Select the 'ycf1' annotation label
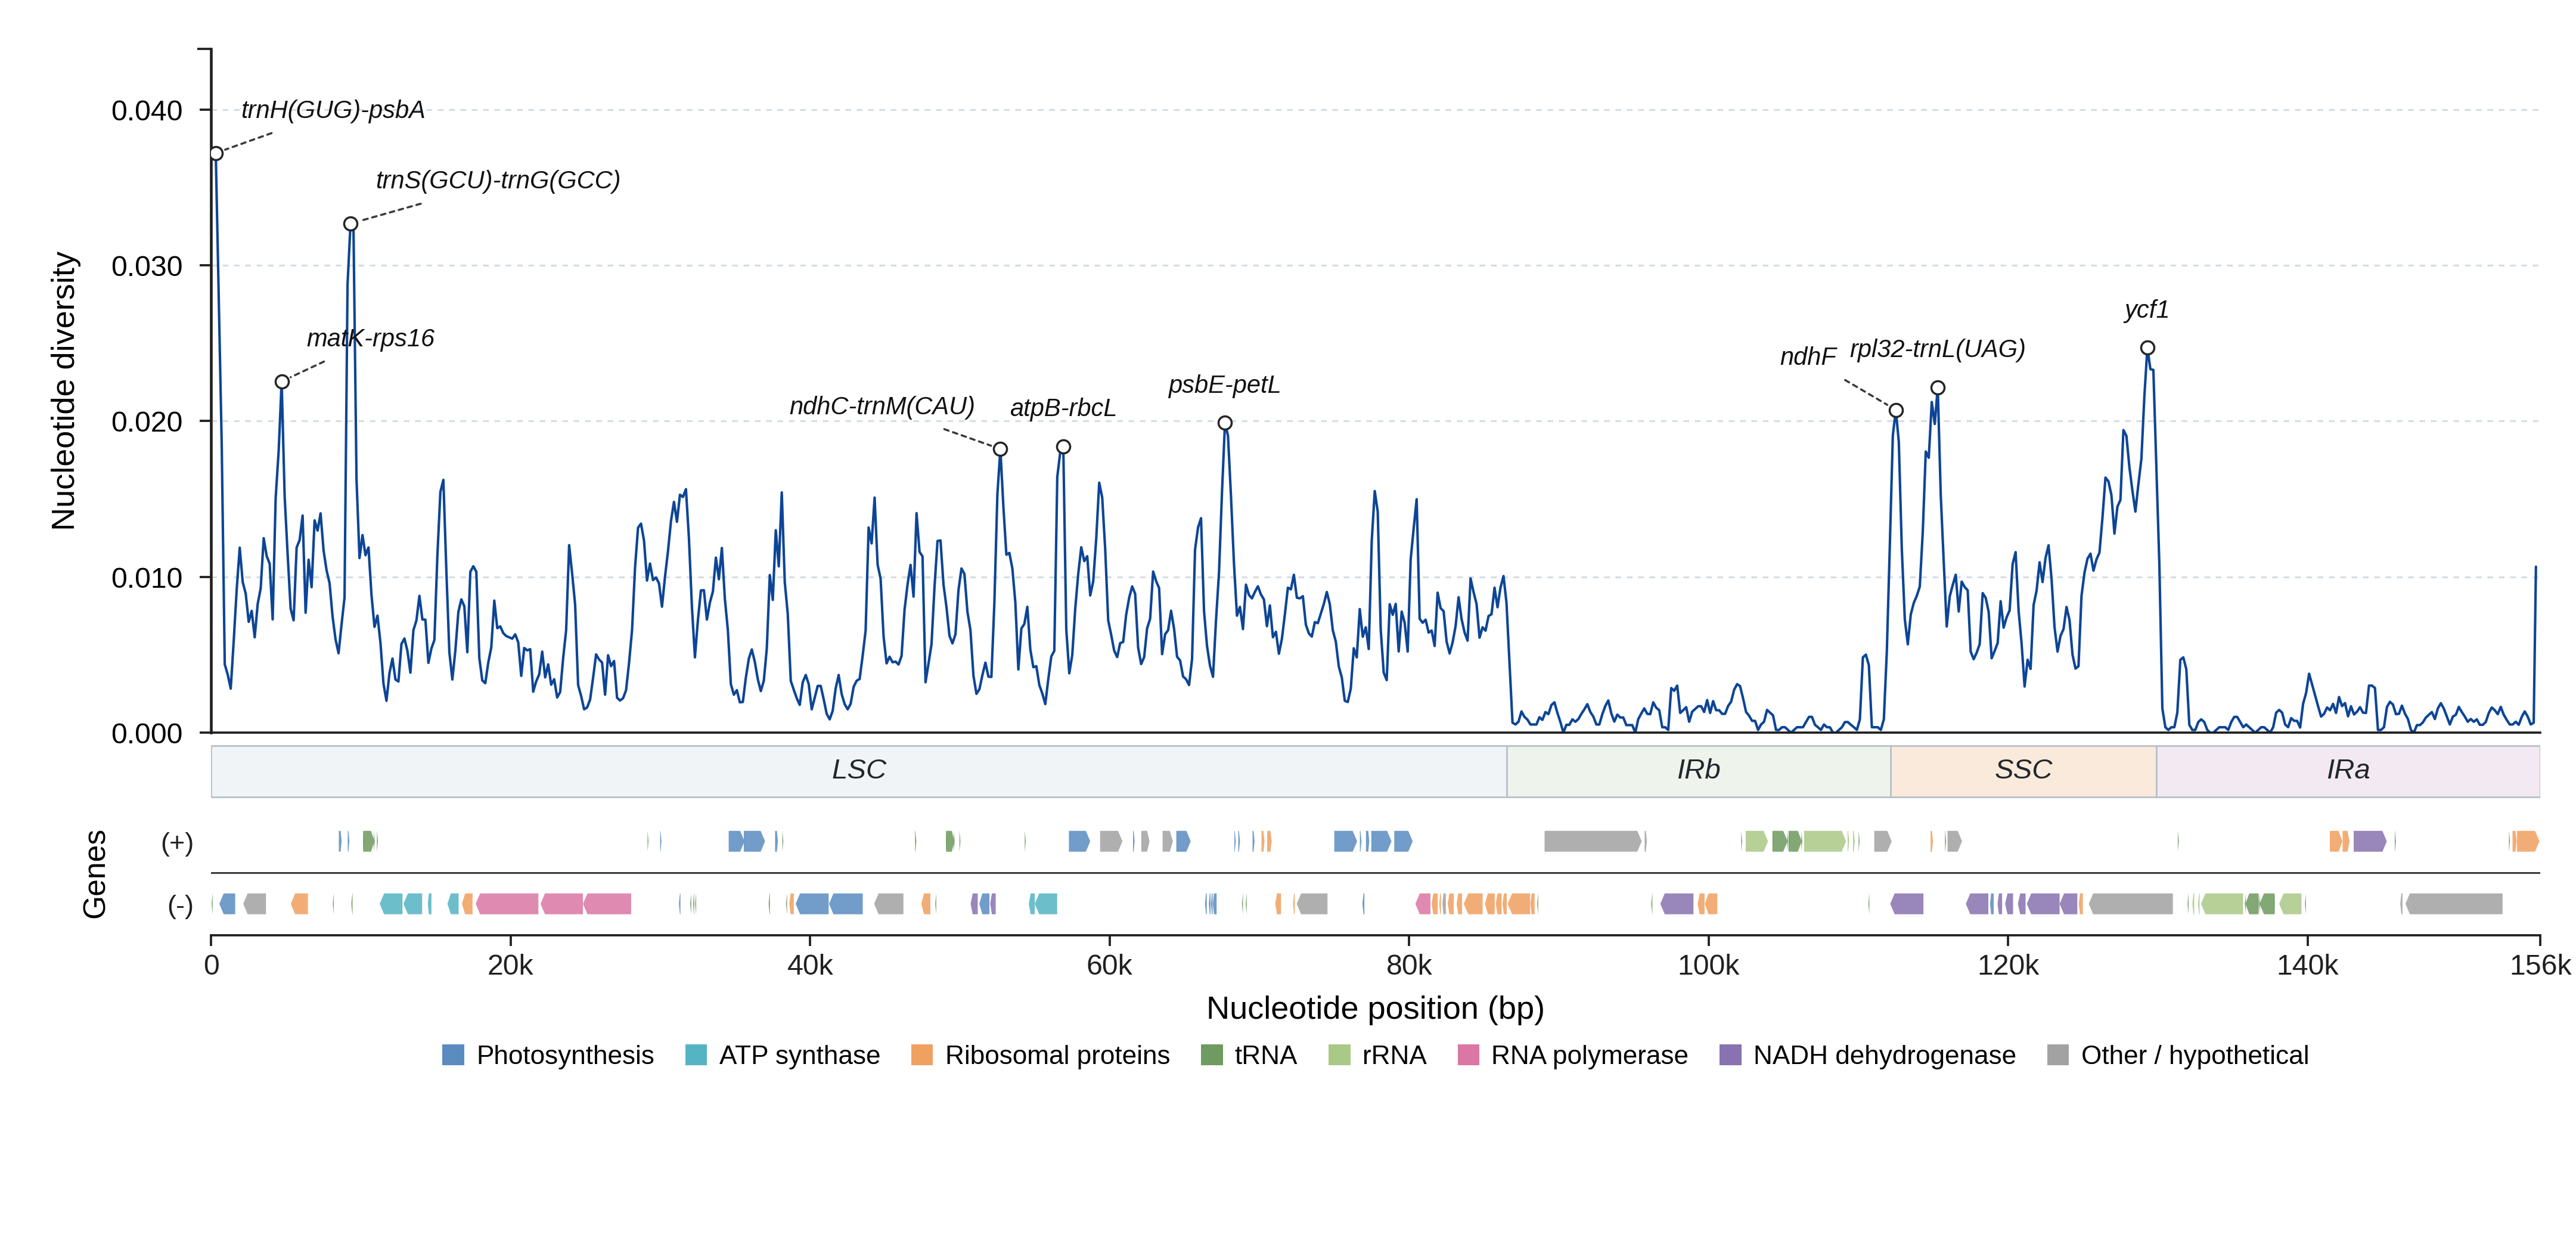2576x1253 pixels. pyautogui.click(x=2147, y=310)
